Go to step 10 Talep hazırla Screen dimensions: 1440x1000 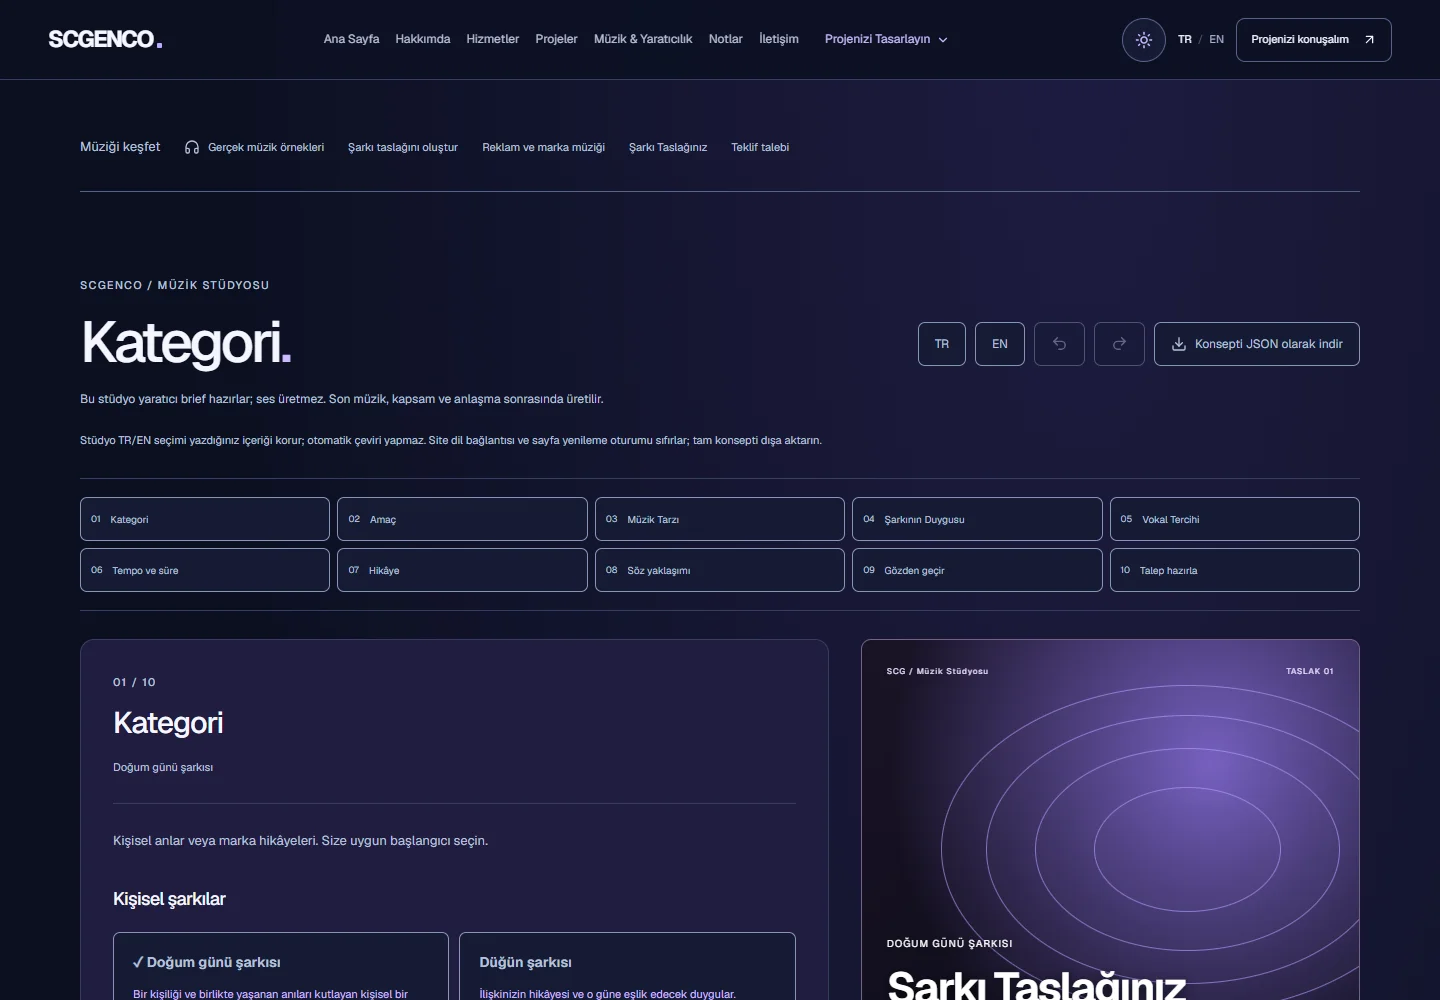[x=1235, y=570]
